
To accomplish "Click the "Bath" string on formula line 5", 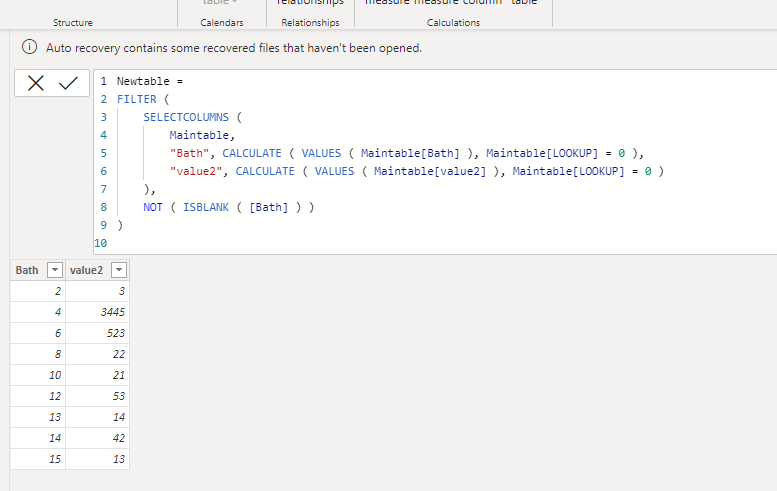I will tap(189, 153).
